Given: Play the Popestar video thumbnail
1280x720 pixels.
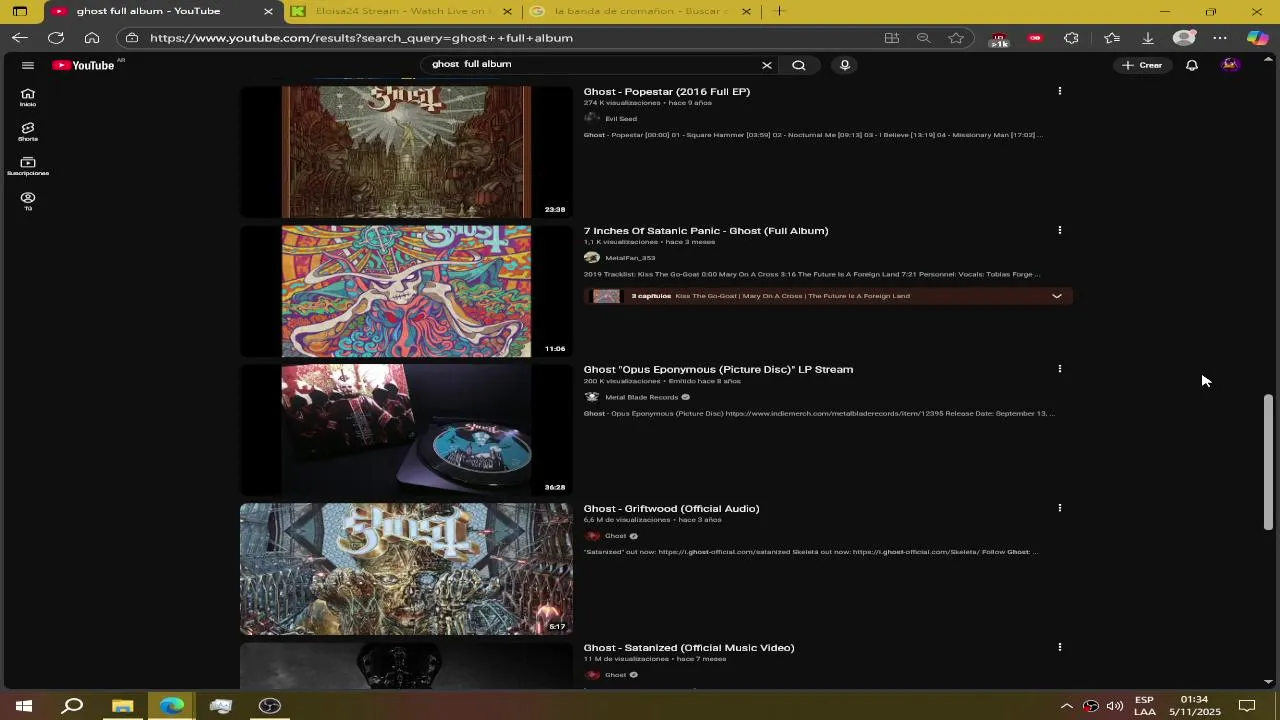Looking at the screenshot, I should tap(406, 152).
